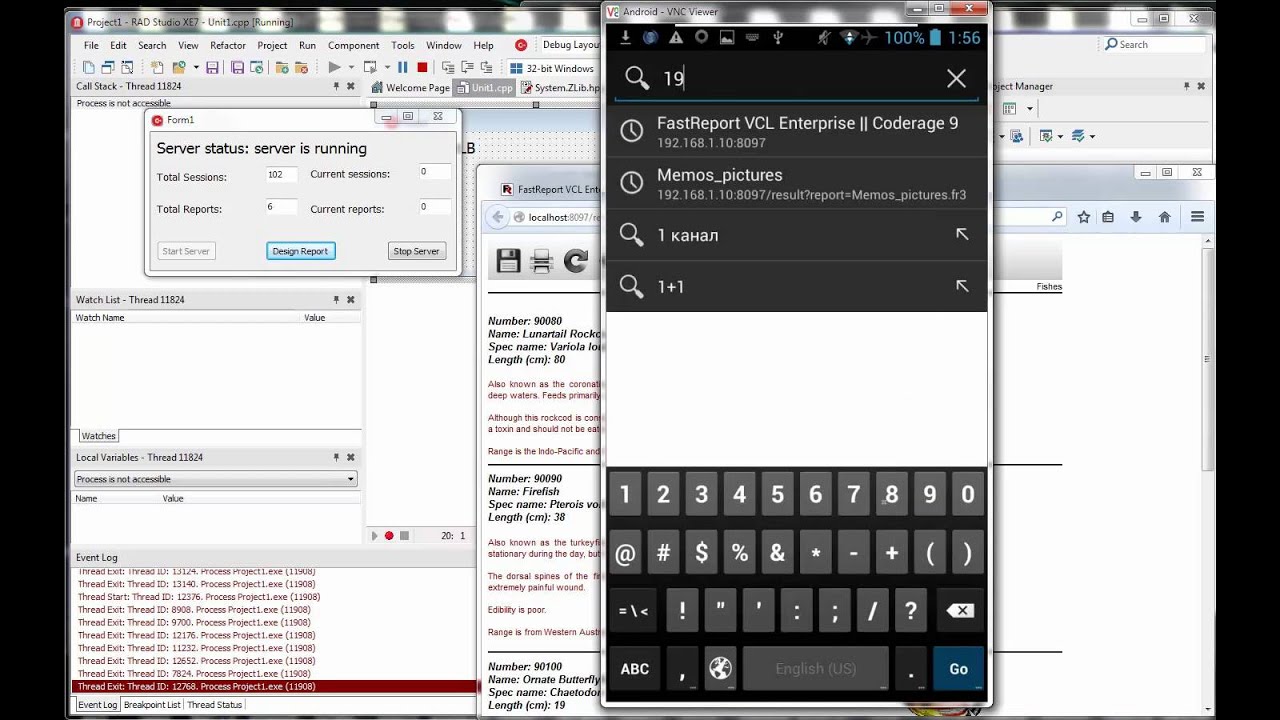Stop the program with the red square

422,68
